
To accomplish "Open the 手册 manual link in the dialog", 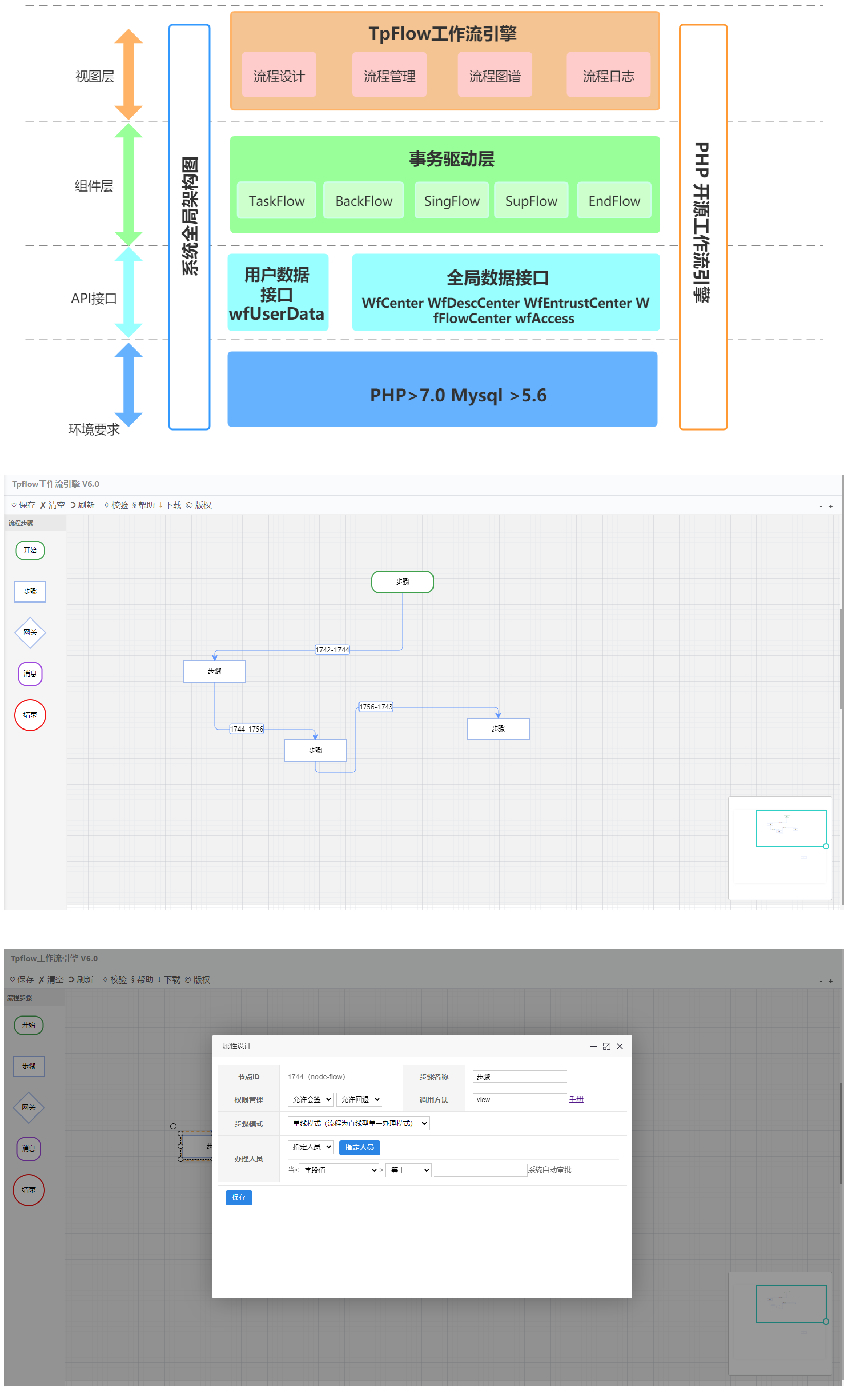I will coord(577,1100).
